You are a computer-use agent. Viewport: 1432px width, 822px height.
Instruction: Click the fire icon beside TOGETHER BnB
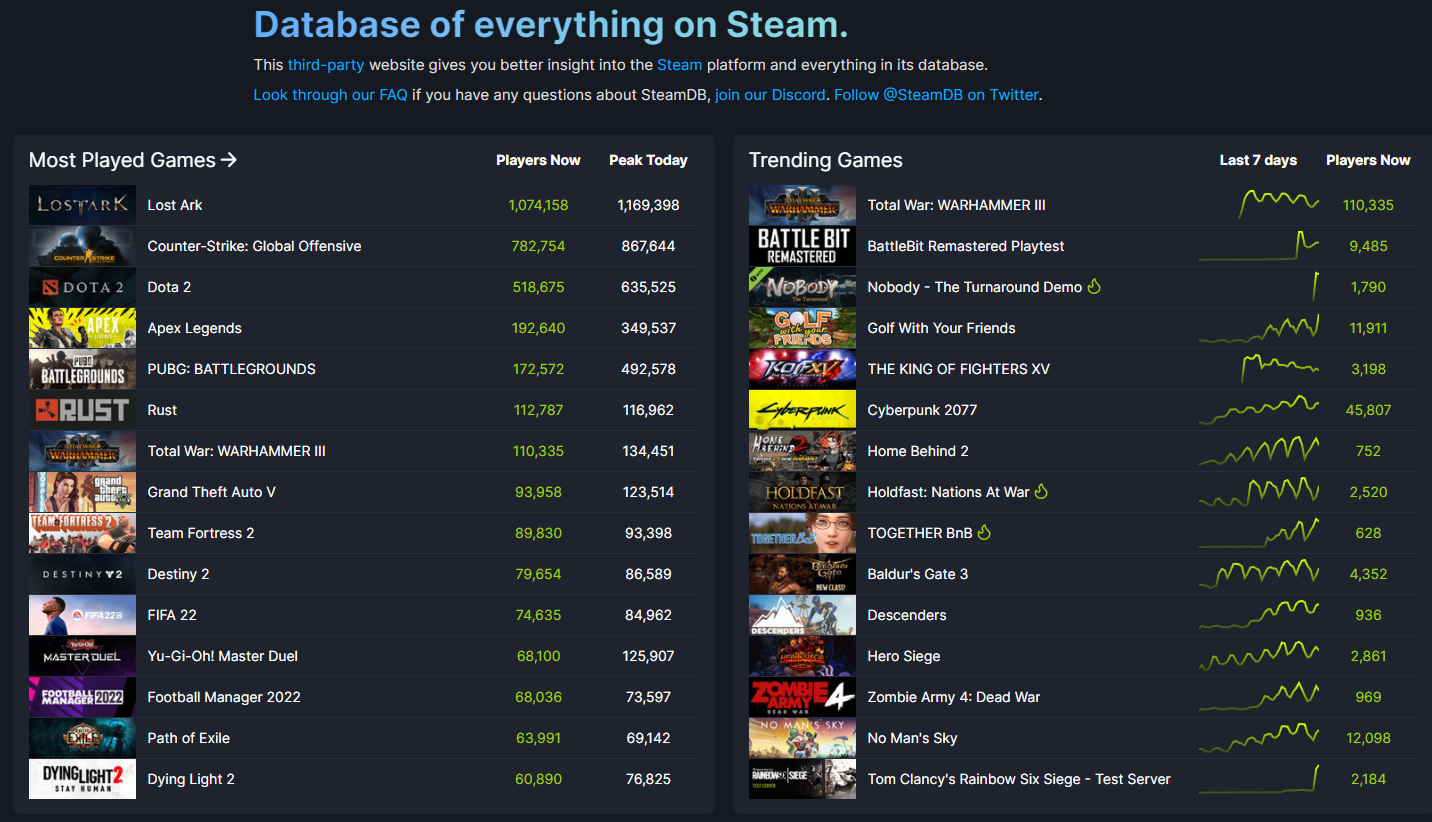click(x=984, y=533)
